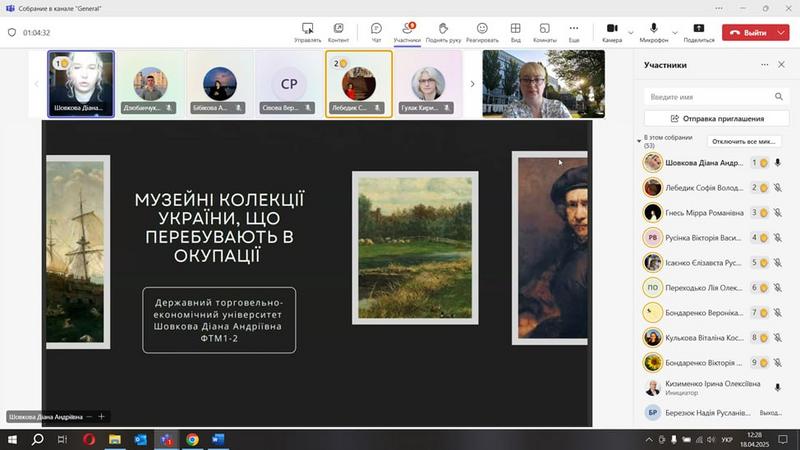This screenshot has width=800, height=450.
Task: Open Отправка приглашения invitation button
Action: point(717,118)
